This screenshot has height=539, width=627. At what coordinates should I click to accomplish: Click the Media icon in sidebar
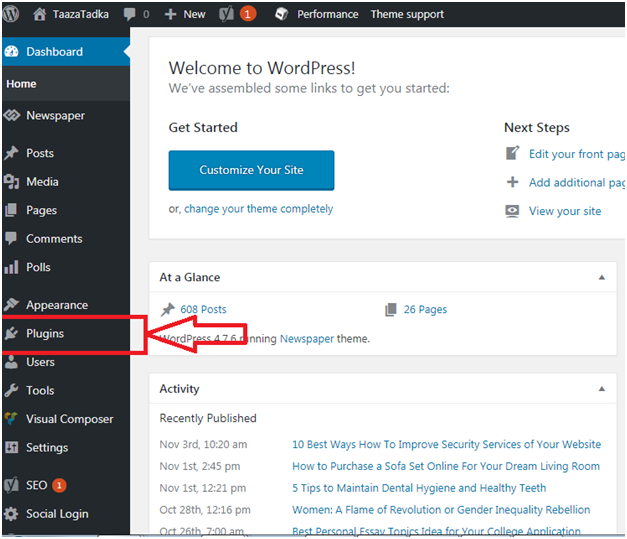[12, 182]
